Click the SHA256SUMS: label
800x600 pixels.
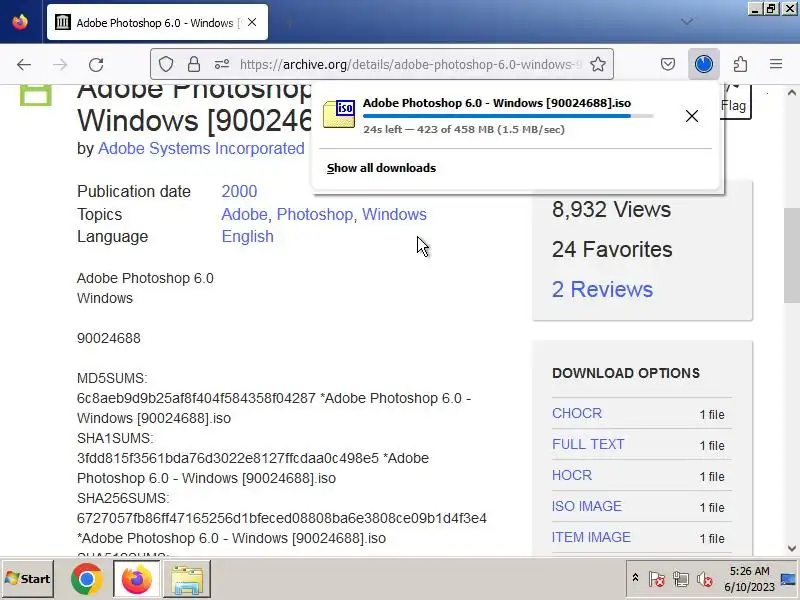click(123, 498)
